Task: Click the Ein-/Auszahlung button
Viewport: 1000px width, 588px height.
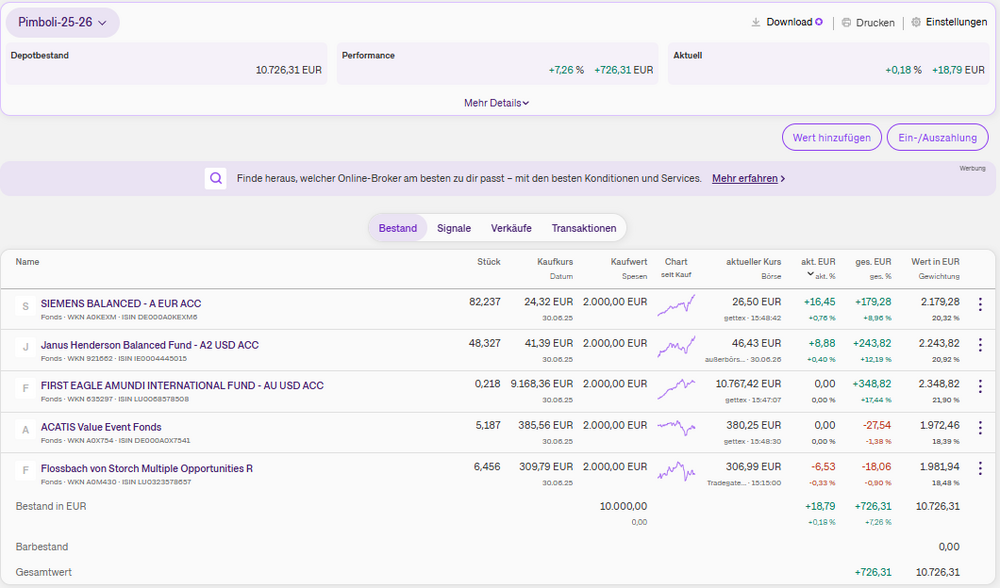Action: 938,138
